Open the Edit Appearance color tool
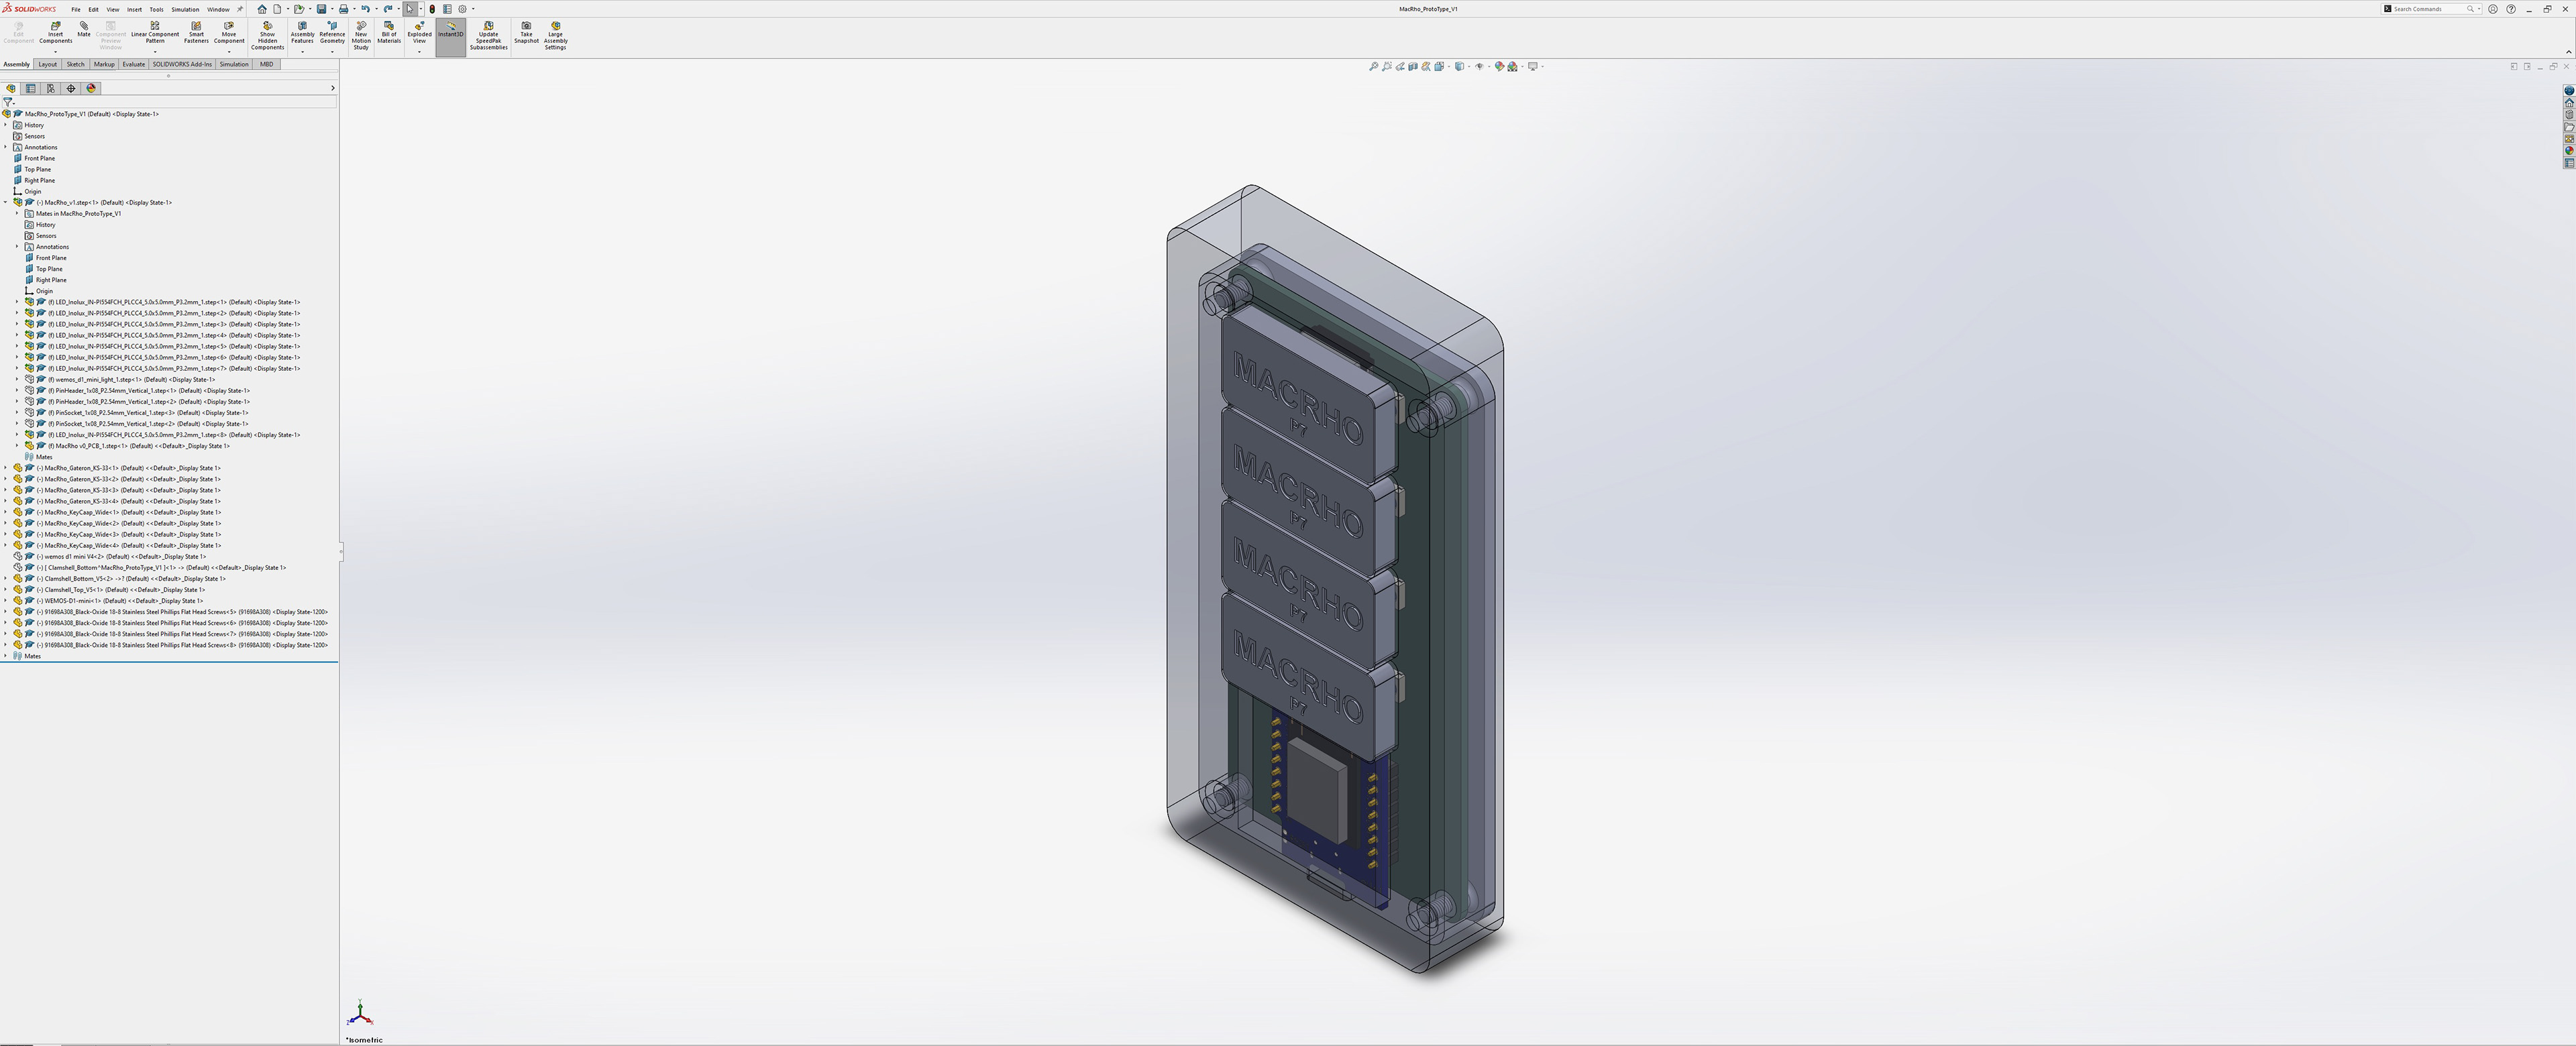Image resolution: width=2576 pixels, height=1046 pixels. (x=1499, y=66)
